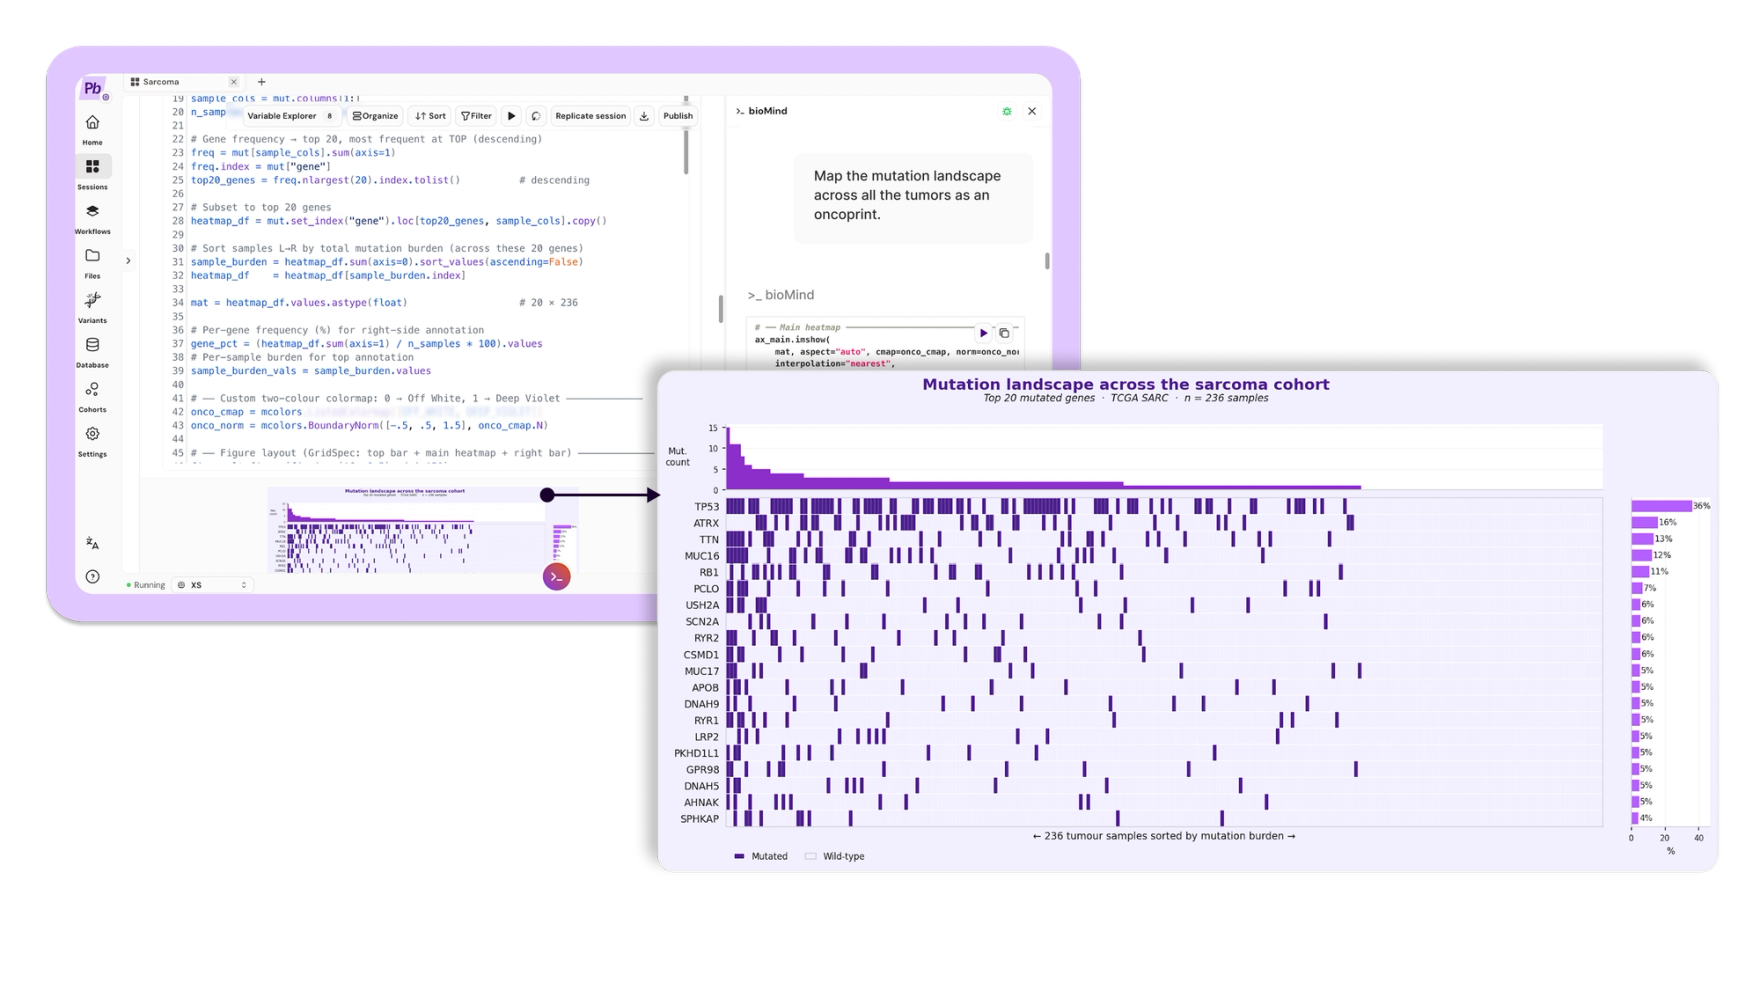Click the Pb logo
Image resolution: width=1760 pixels, height=990 pixels.
tap(93, 88)
